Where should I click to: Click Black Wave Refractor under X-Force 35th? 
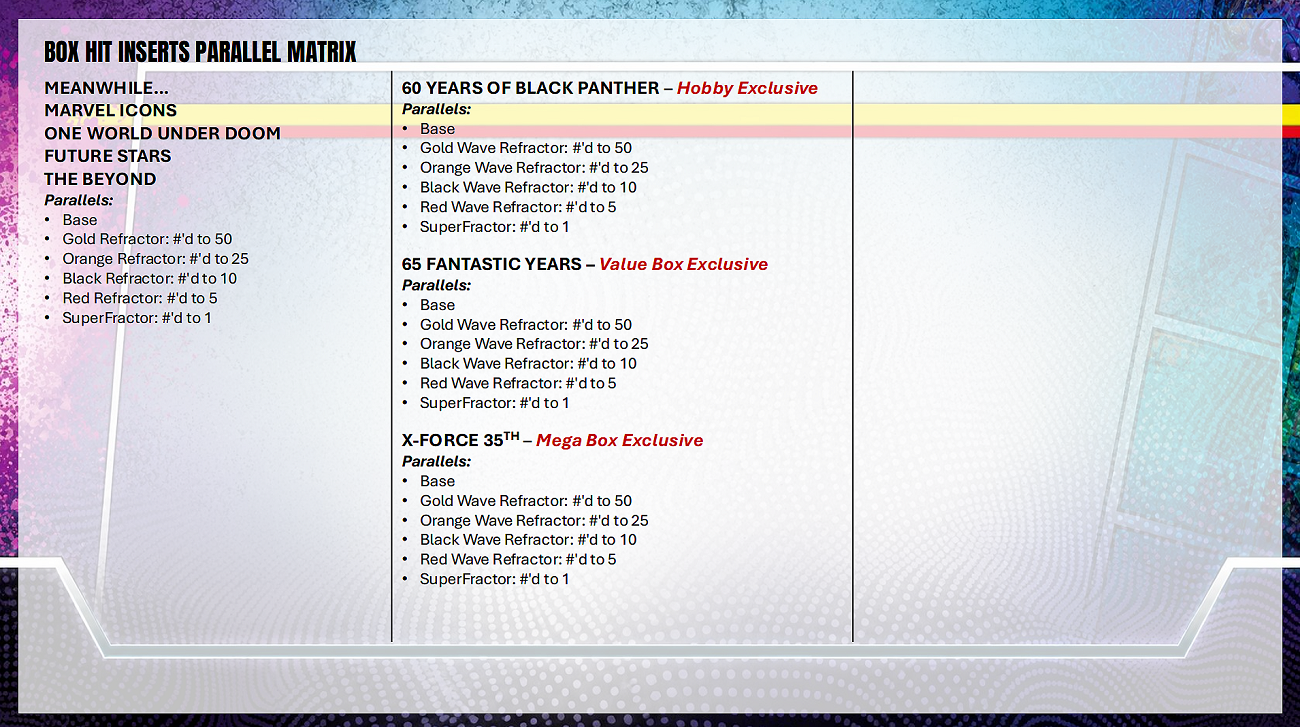click(529, 540)
